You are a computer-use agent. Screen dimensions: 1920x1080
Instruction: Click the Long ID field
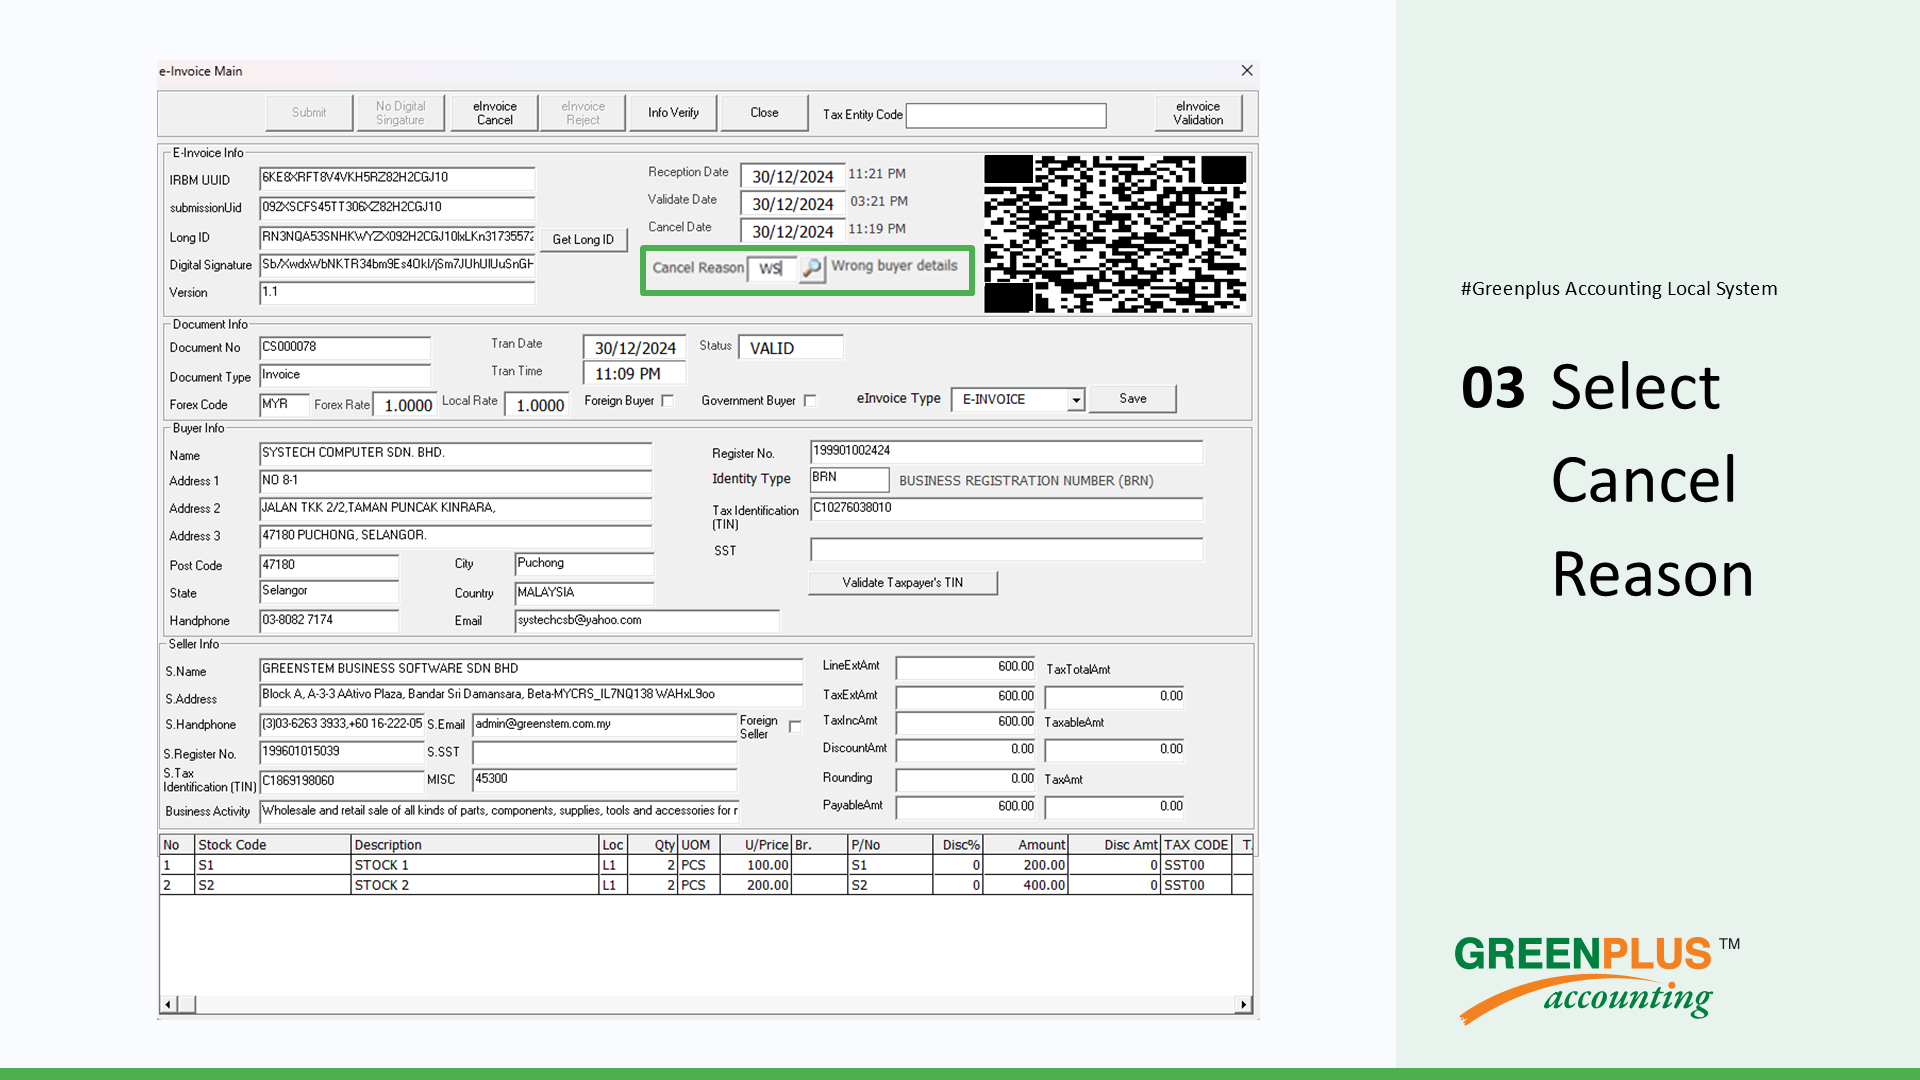[397, 237]
